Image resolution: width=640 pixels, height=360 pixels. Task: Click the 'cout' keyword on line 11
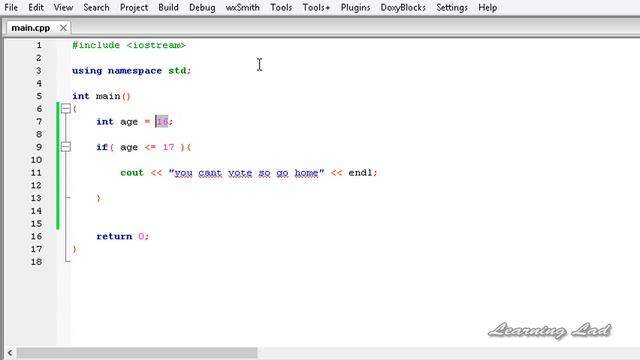tap(132, 173)
